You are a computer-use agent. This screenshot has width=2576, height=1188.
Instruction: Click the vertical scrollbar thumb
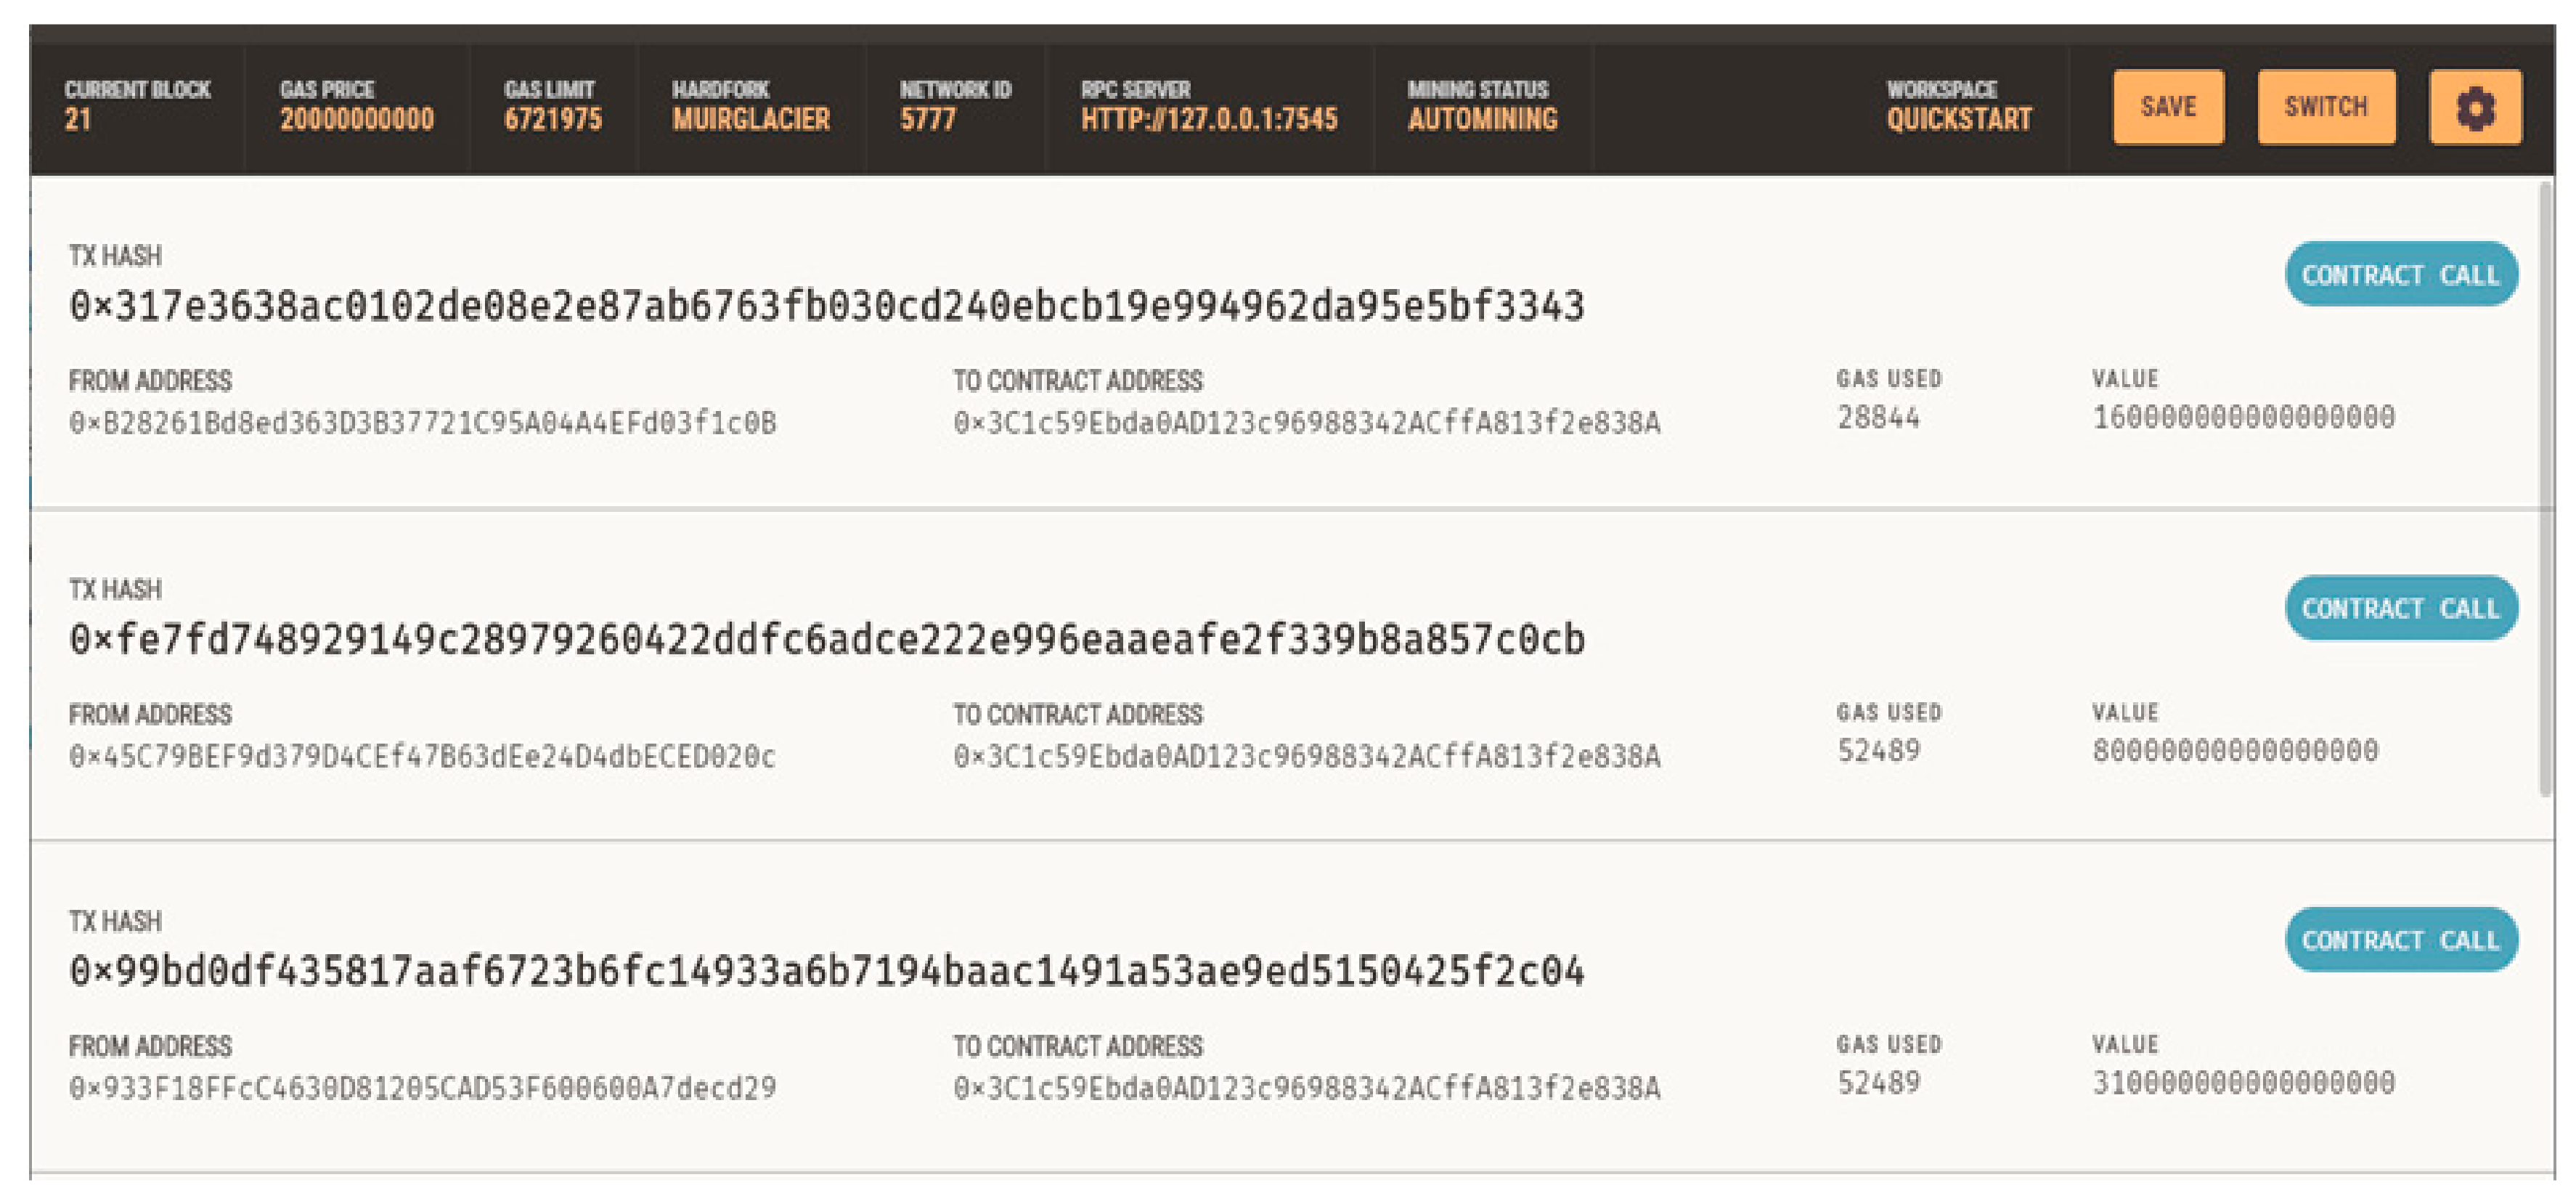click(x=2546, y=490)
